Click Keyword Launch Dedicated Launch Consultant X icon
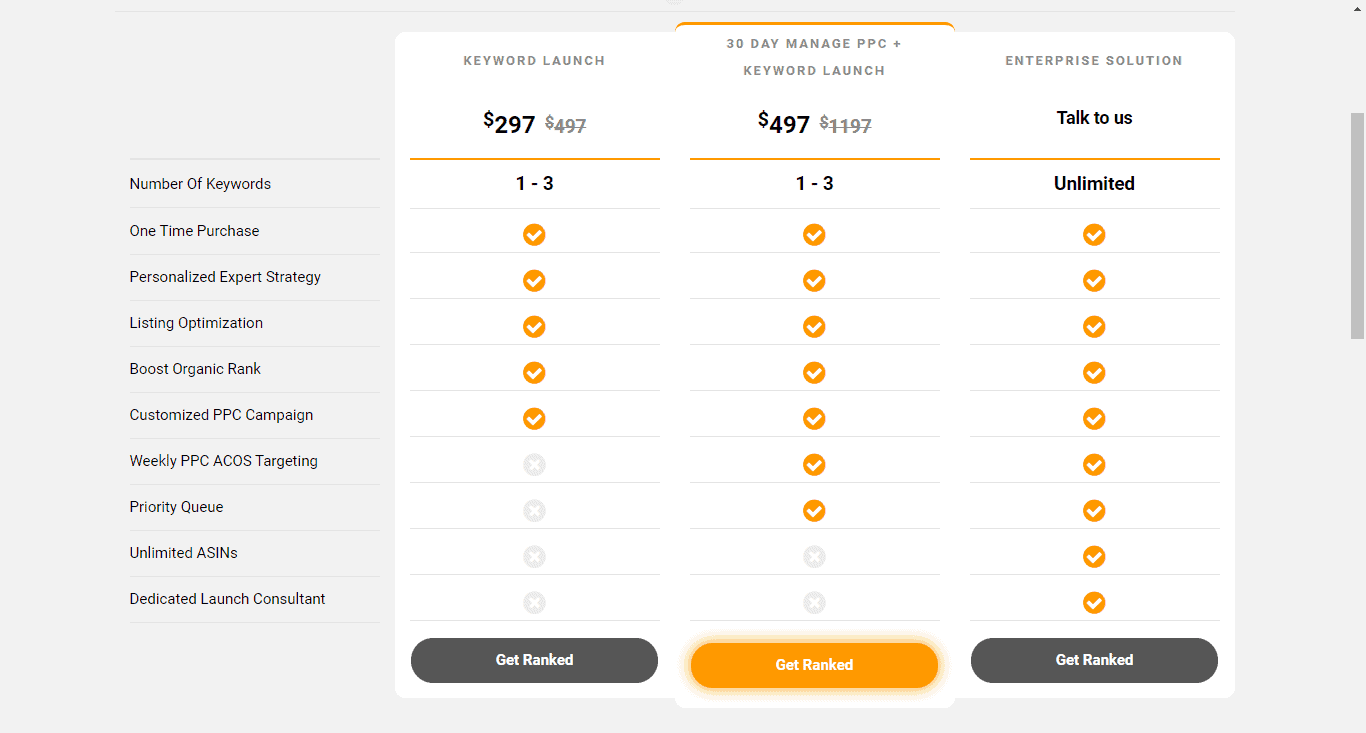 tap(534, 603)
